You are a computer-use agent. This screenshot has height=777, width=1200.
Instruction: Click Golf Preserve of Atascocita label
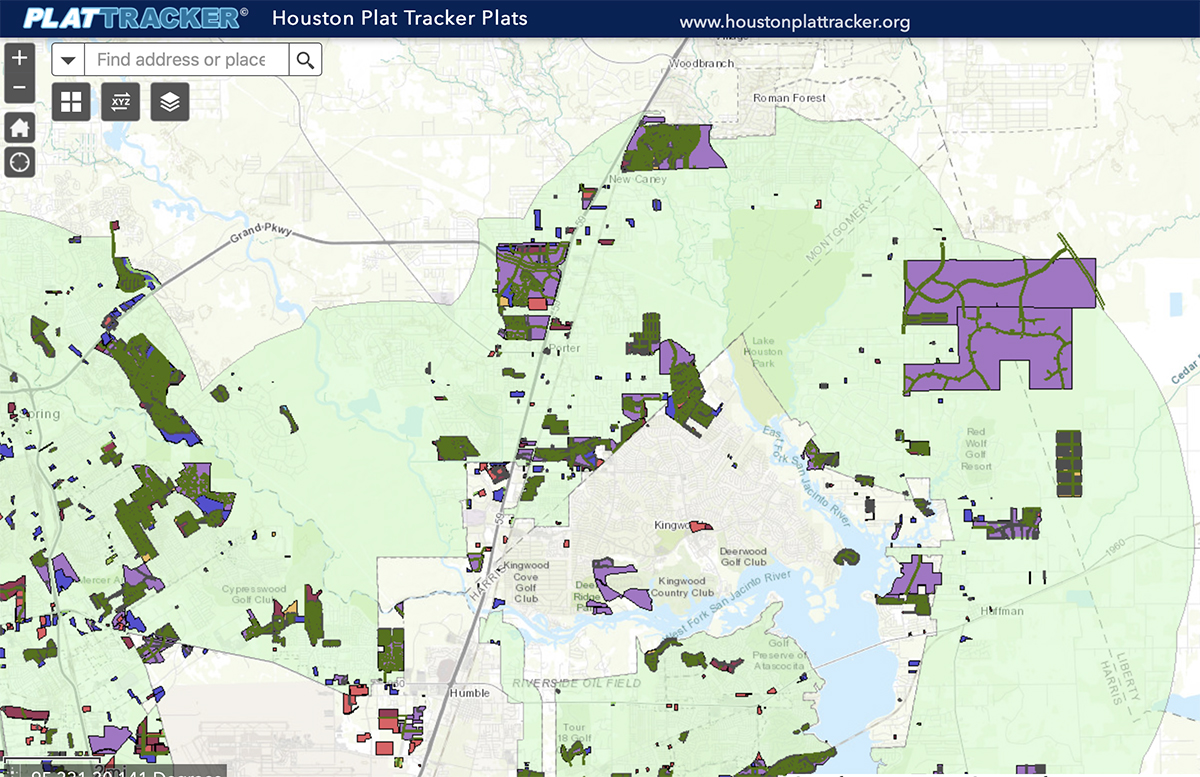click(x=779, y=655)
